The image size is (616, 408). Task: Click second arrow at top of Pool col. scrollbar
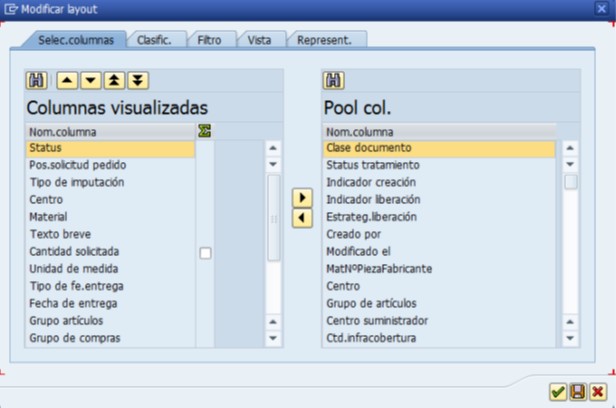pyautogui.click(x=570, y=164)
